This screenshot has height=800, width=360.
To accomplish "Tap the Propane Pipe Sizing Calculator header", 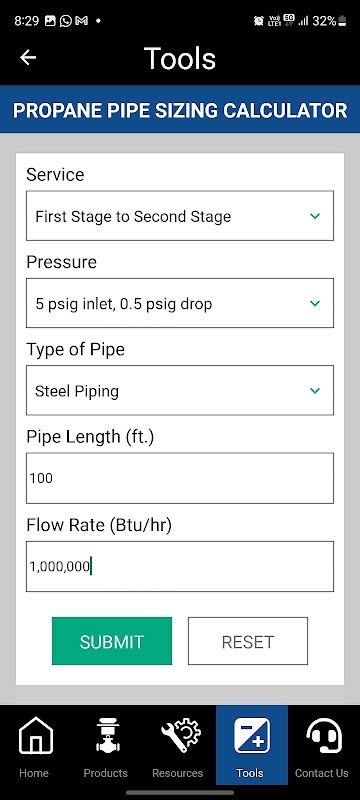I will point(180,110).
